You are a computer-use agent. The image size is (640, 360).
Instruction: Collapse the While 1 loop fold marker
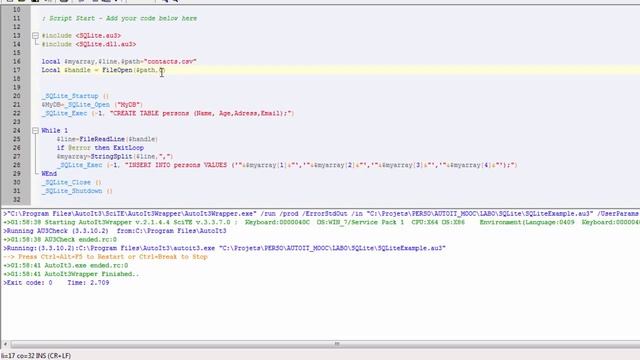coord(36,131)
